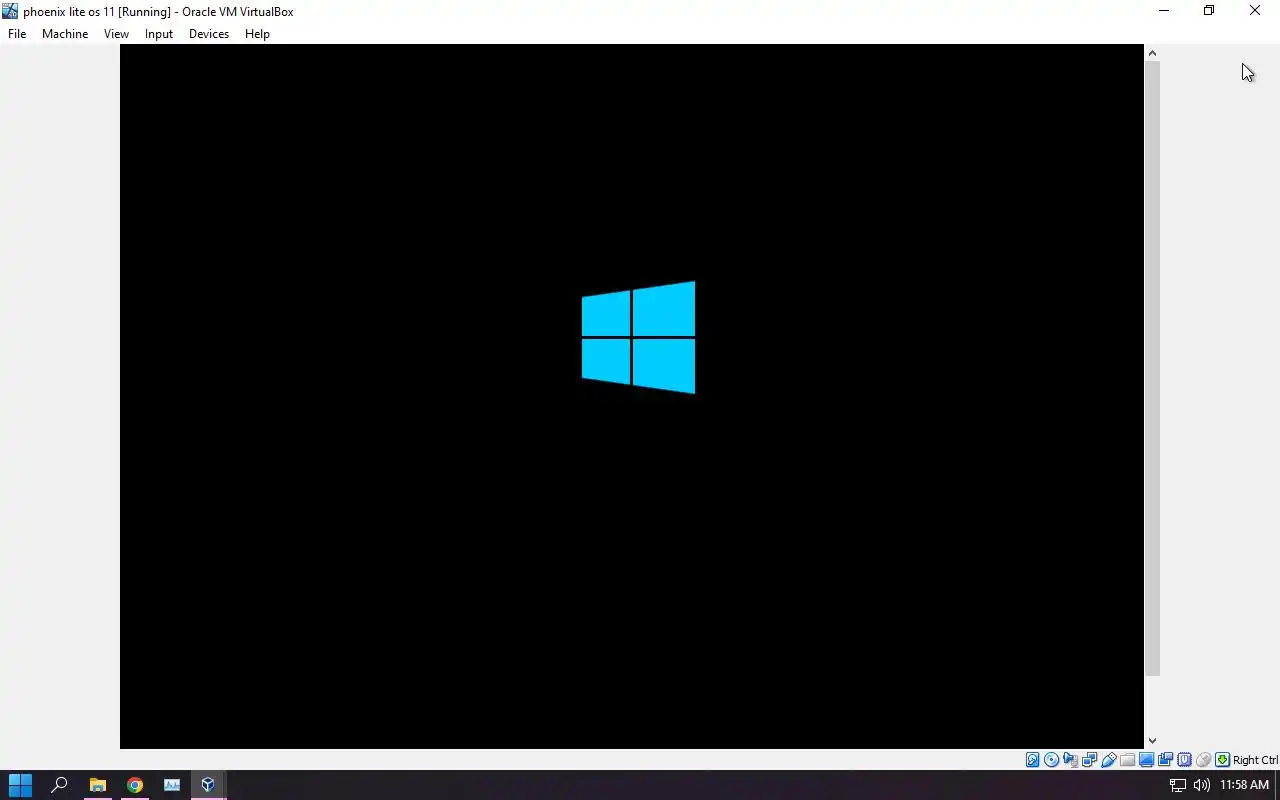
Task: Click the vertical scrollbar thumb
Action: tap(1152, 369)
